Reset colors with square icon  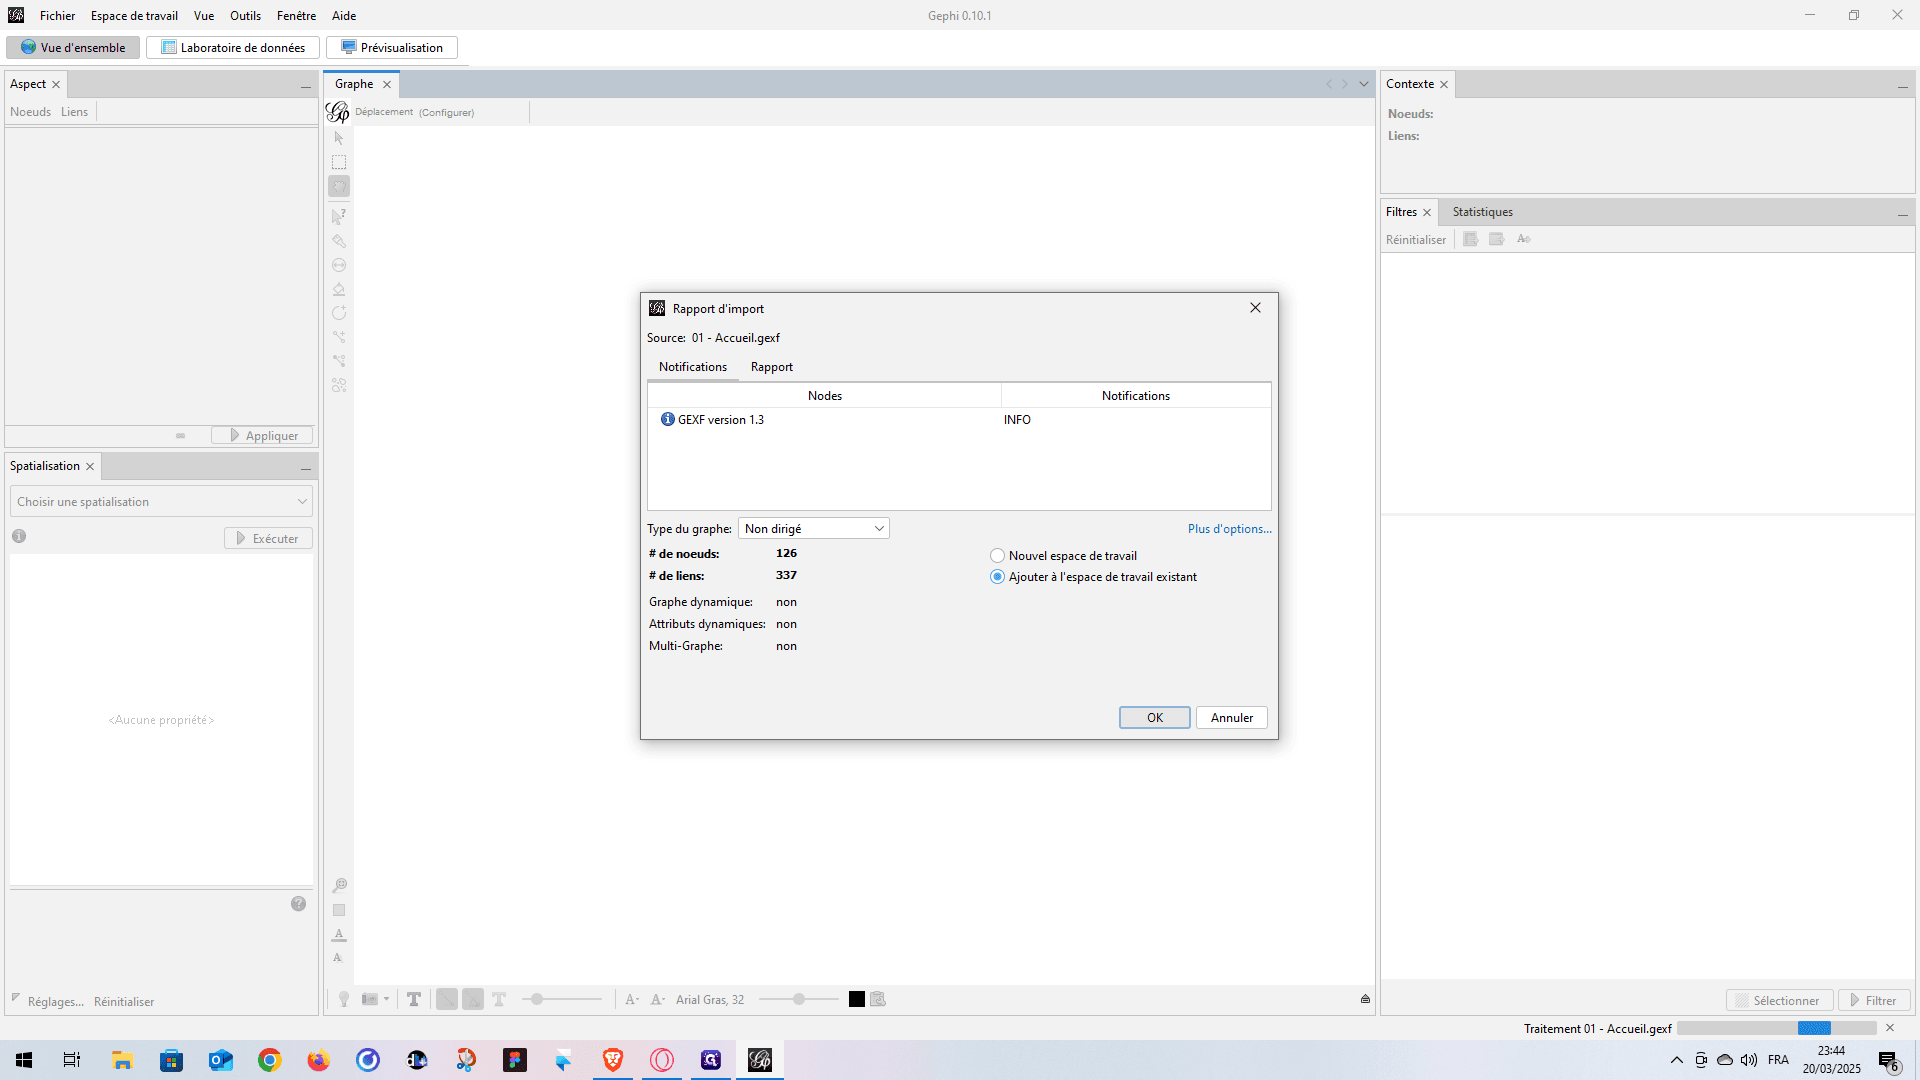coord(339,910)
